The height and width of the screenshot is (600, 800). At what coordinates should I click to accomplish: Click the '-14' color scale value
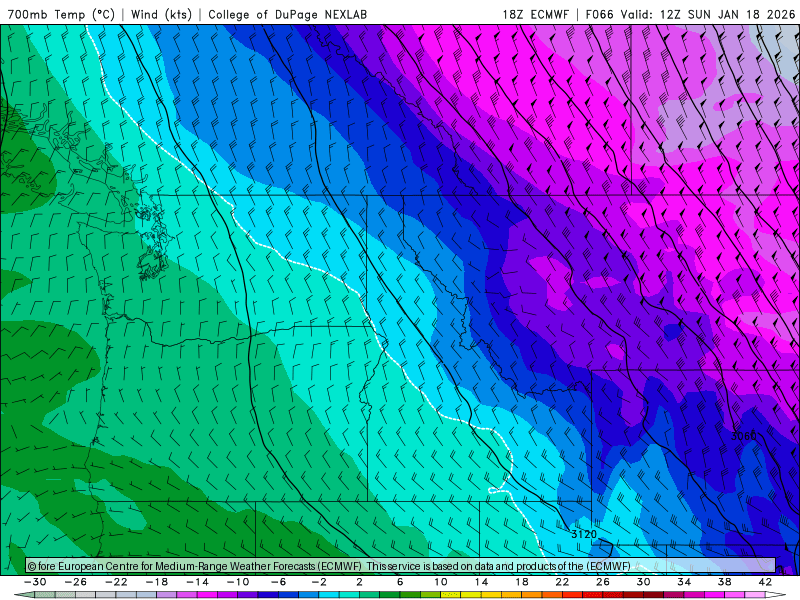pyautogui.click(x=197, y=582)
